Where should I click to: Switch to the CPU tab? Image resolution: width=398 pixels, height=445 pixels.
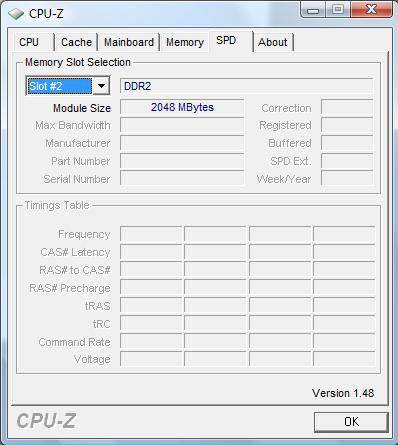34,42
